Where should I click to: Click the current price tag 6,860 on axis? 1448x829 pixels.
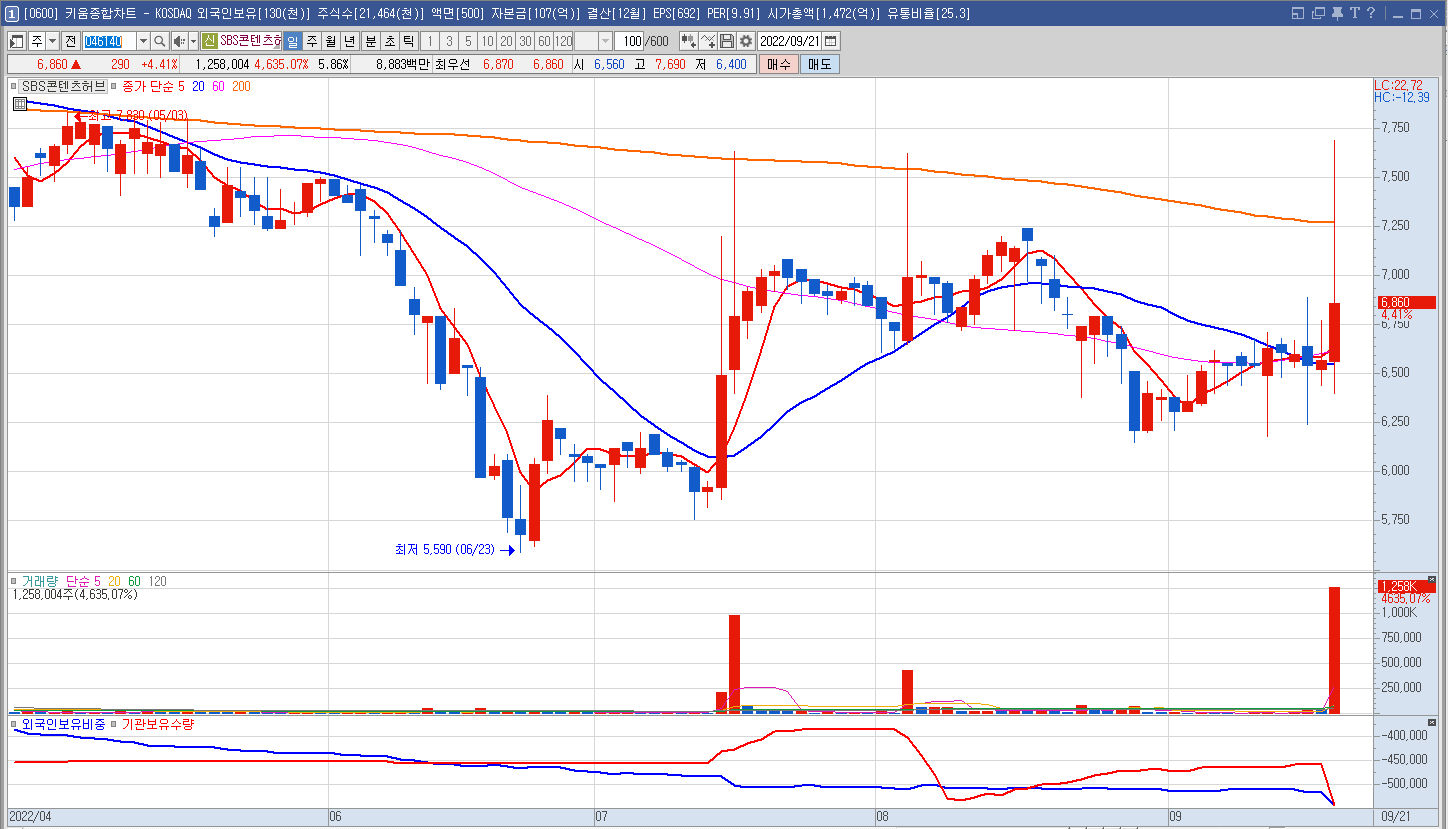1405,302
